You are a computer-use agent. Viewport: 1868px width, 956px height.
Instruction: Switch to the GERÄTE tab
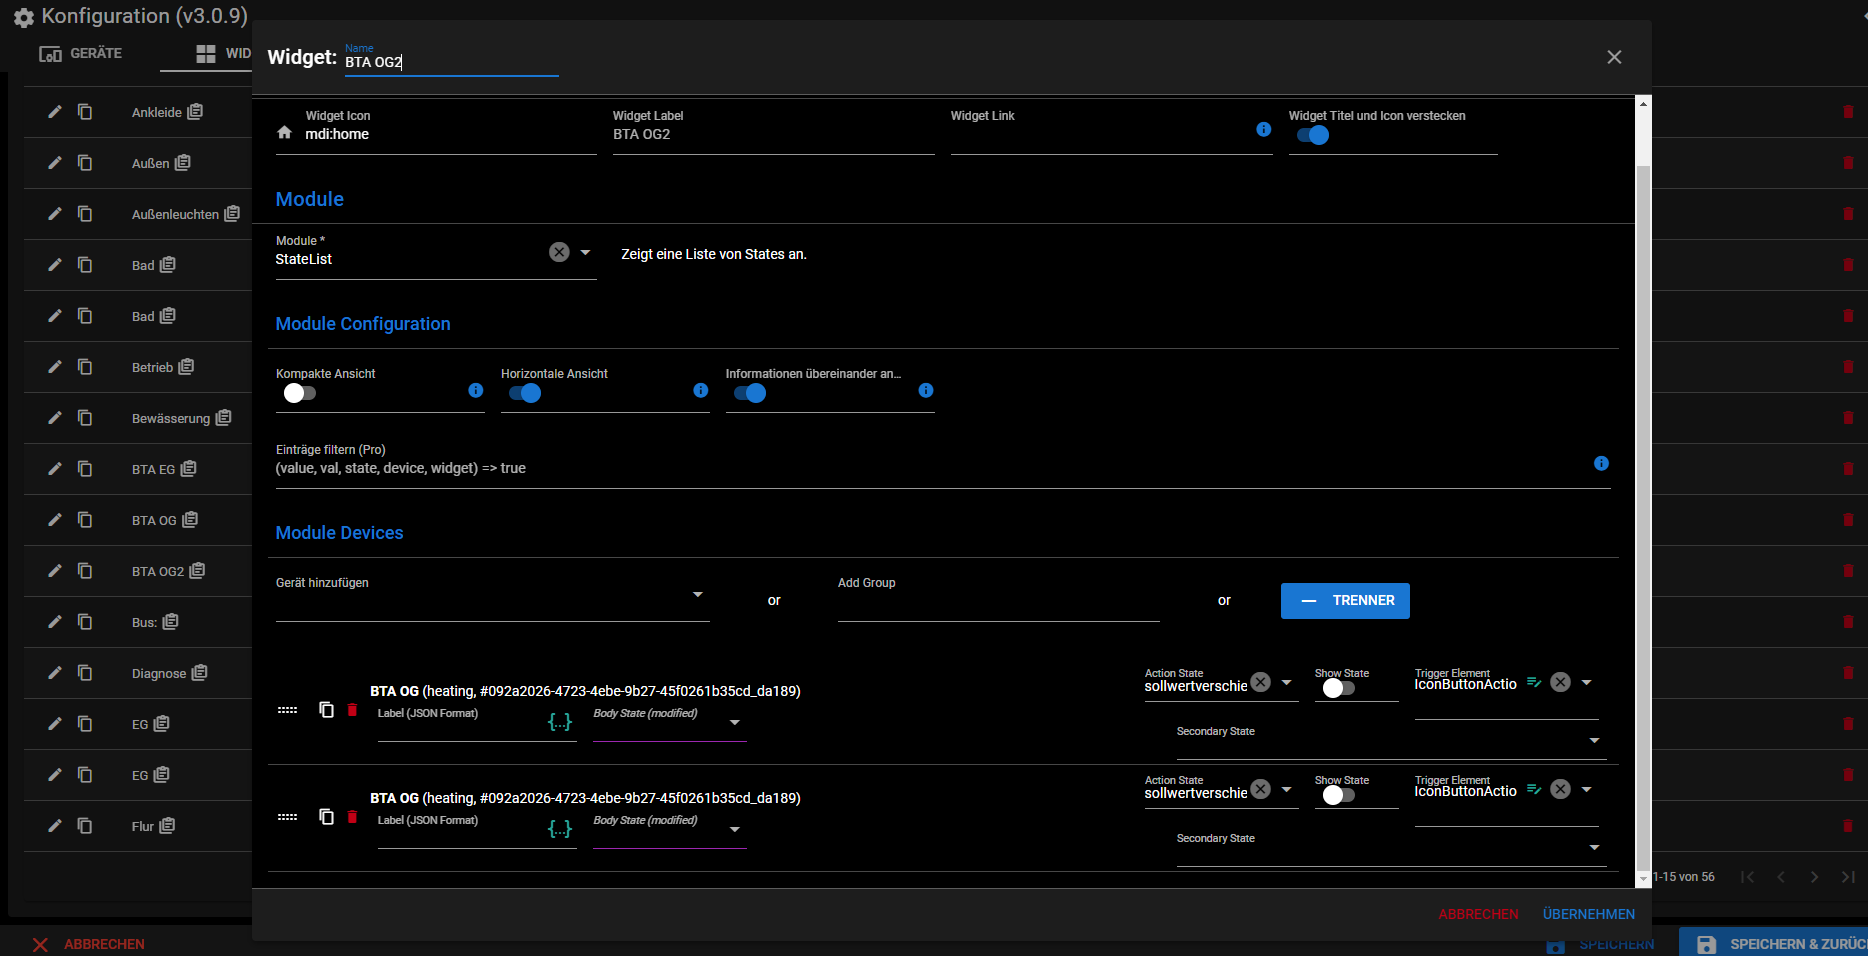point(80,53)
